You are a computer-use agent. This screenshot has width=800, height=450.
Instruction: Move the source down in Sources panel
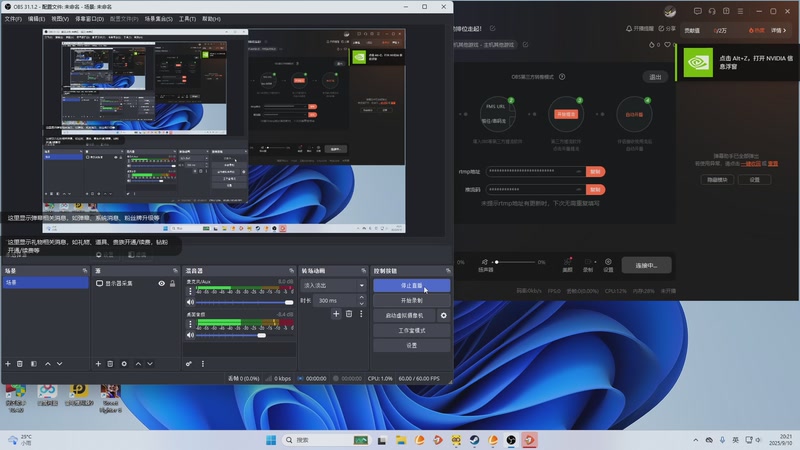click(150, 364)
